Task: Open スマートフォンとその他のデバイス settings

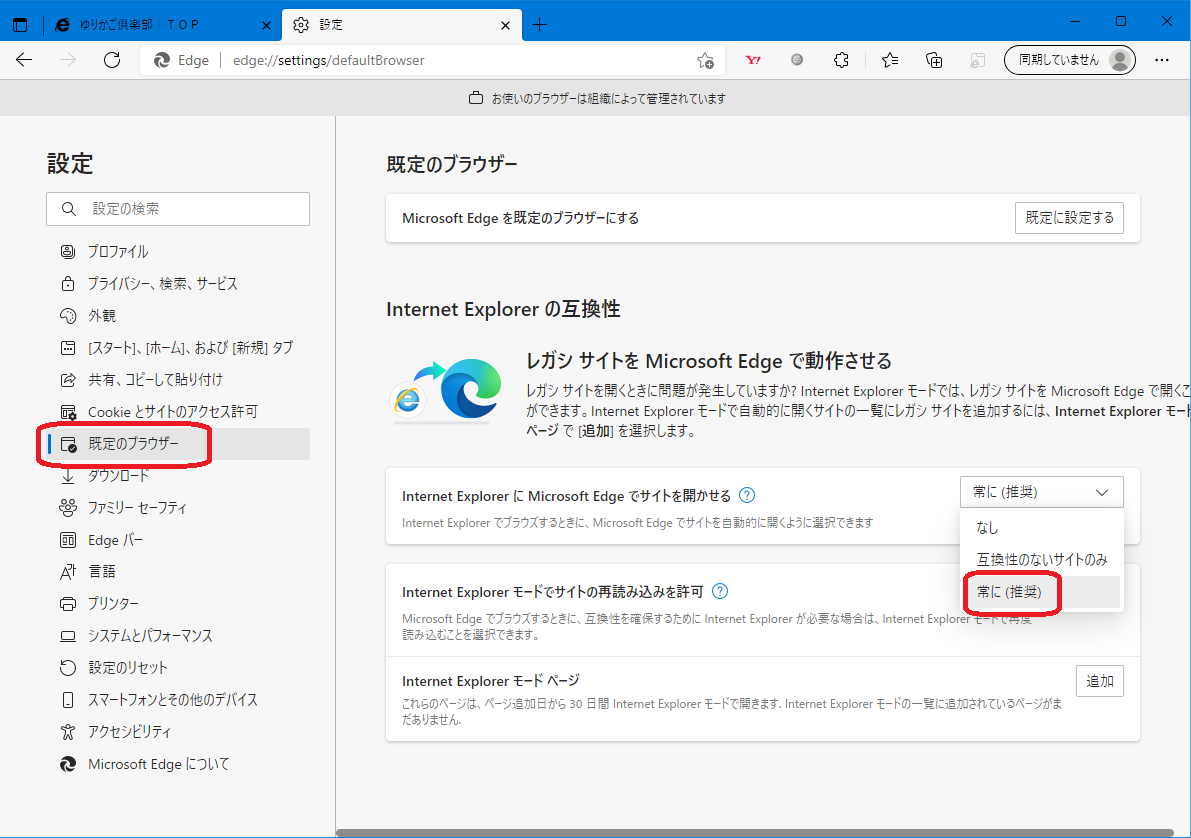Action: click(178, 699)
